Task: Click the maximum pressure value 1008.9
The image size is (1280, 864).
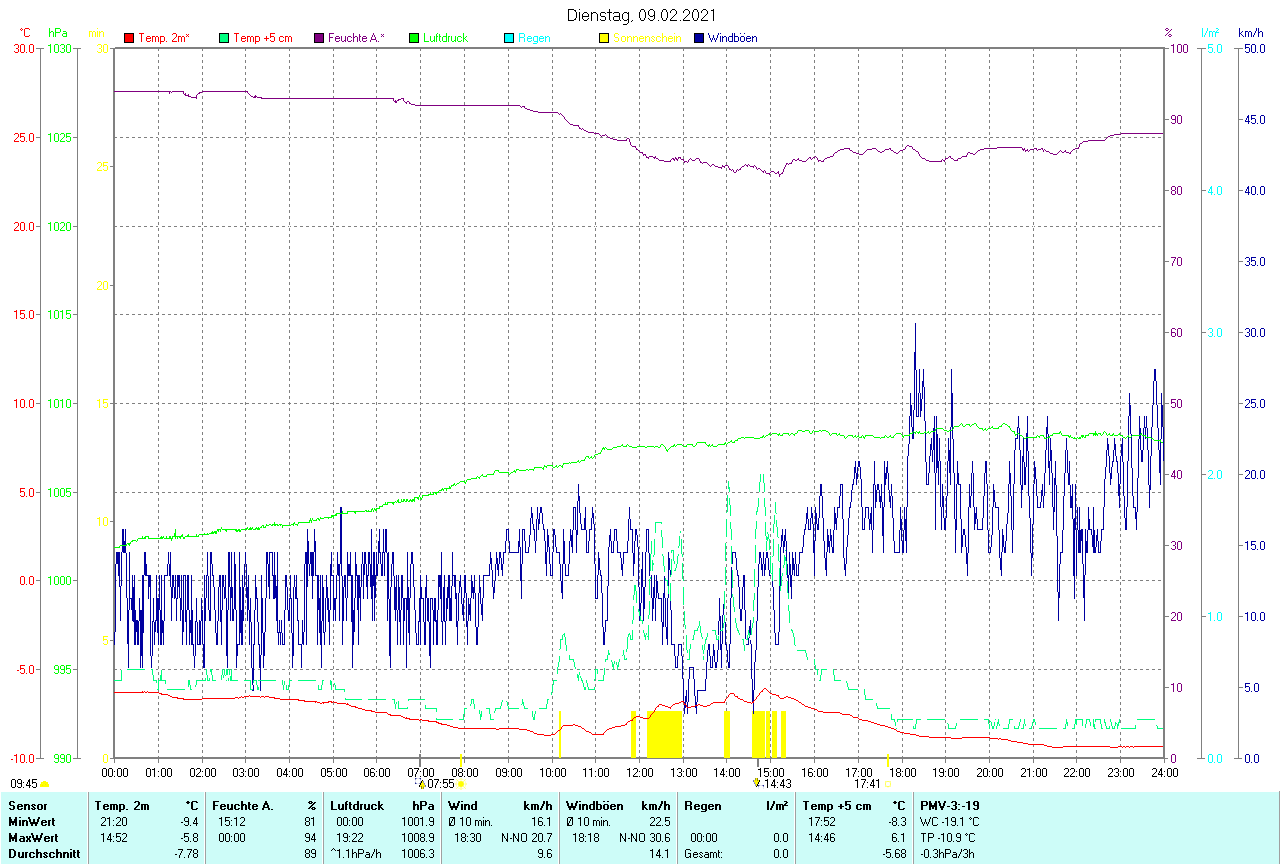Action: pyautogui.click(x=418, y=837)
